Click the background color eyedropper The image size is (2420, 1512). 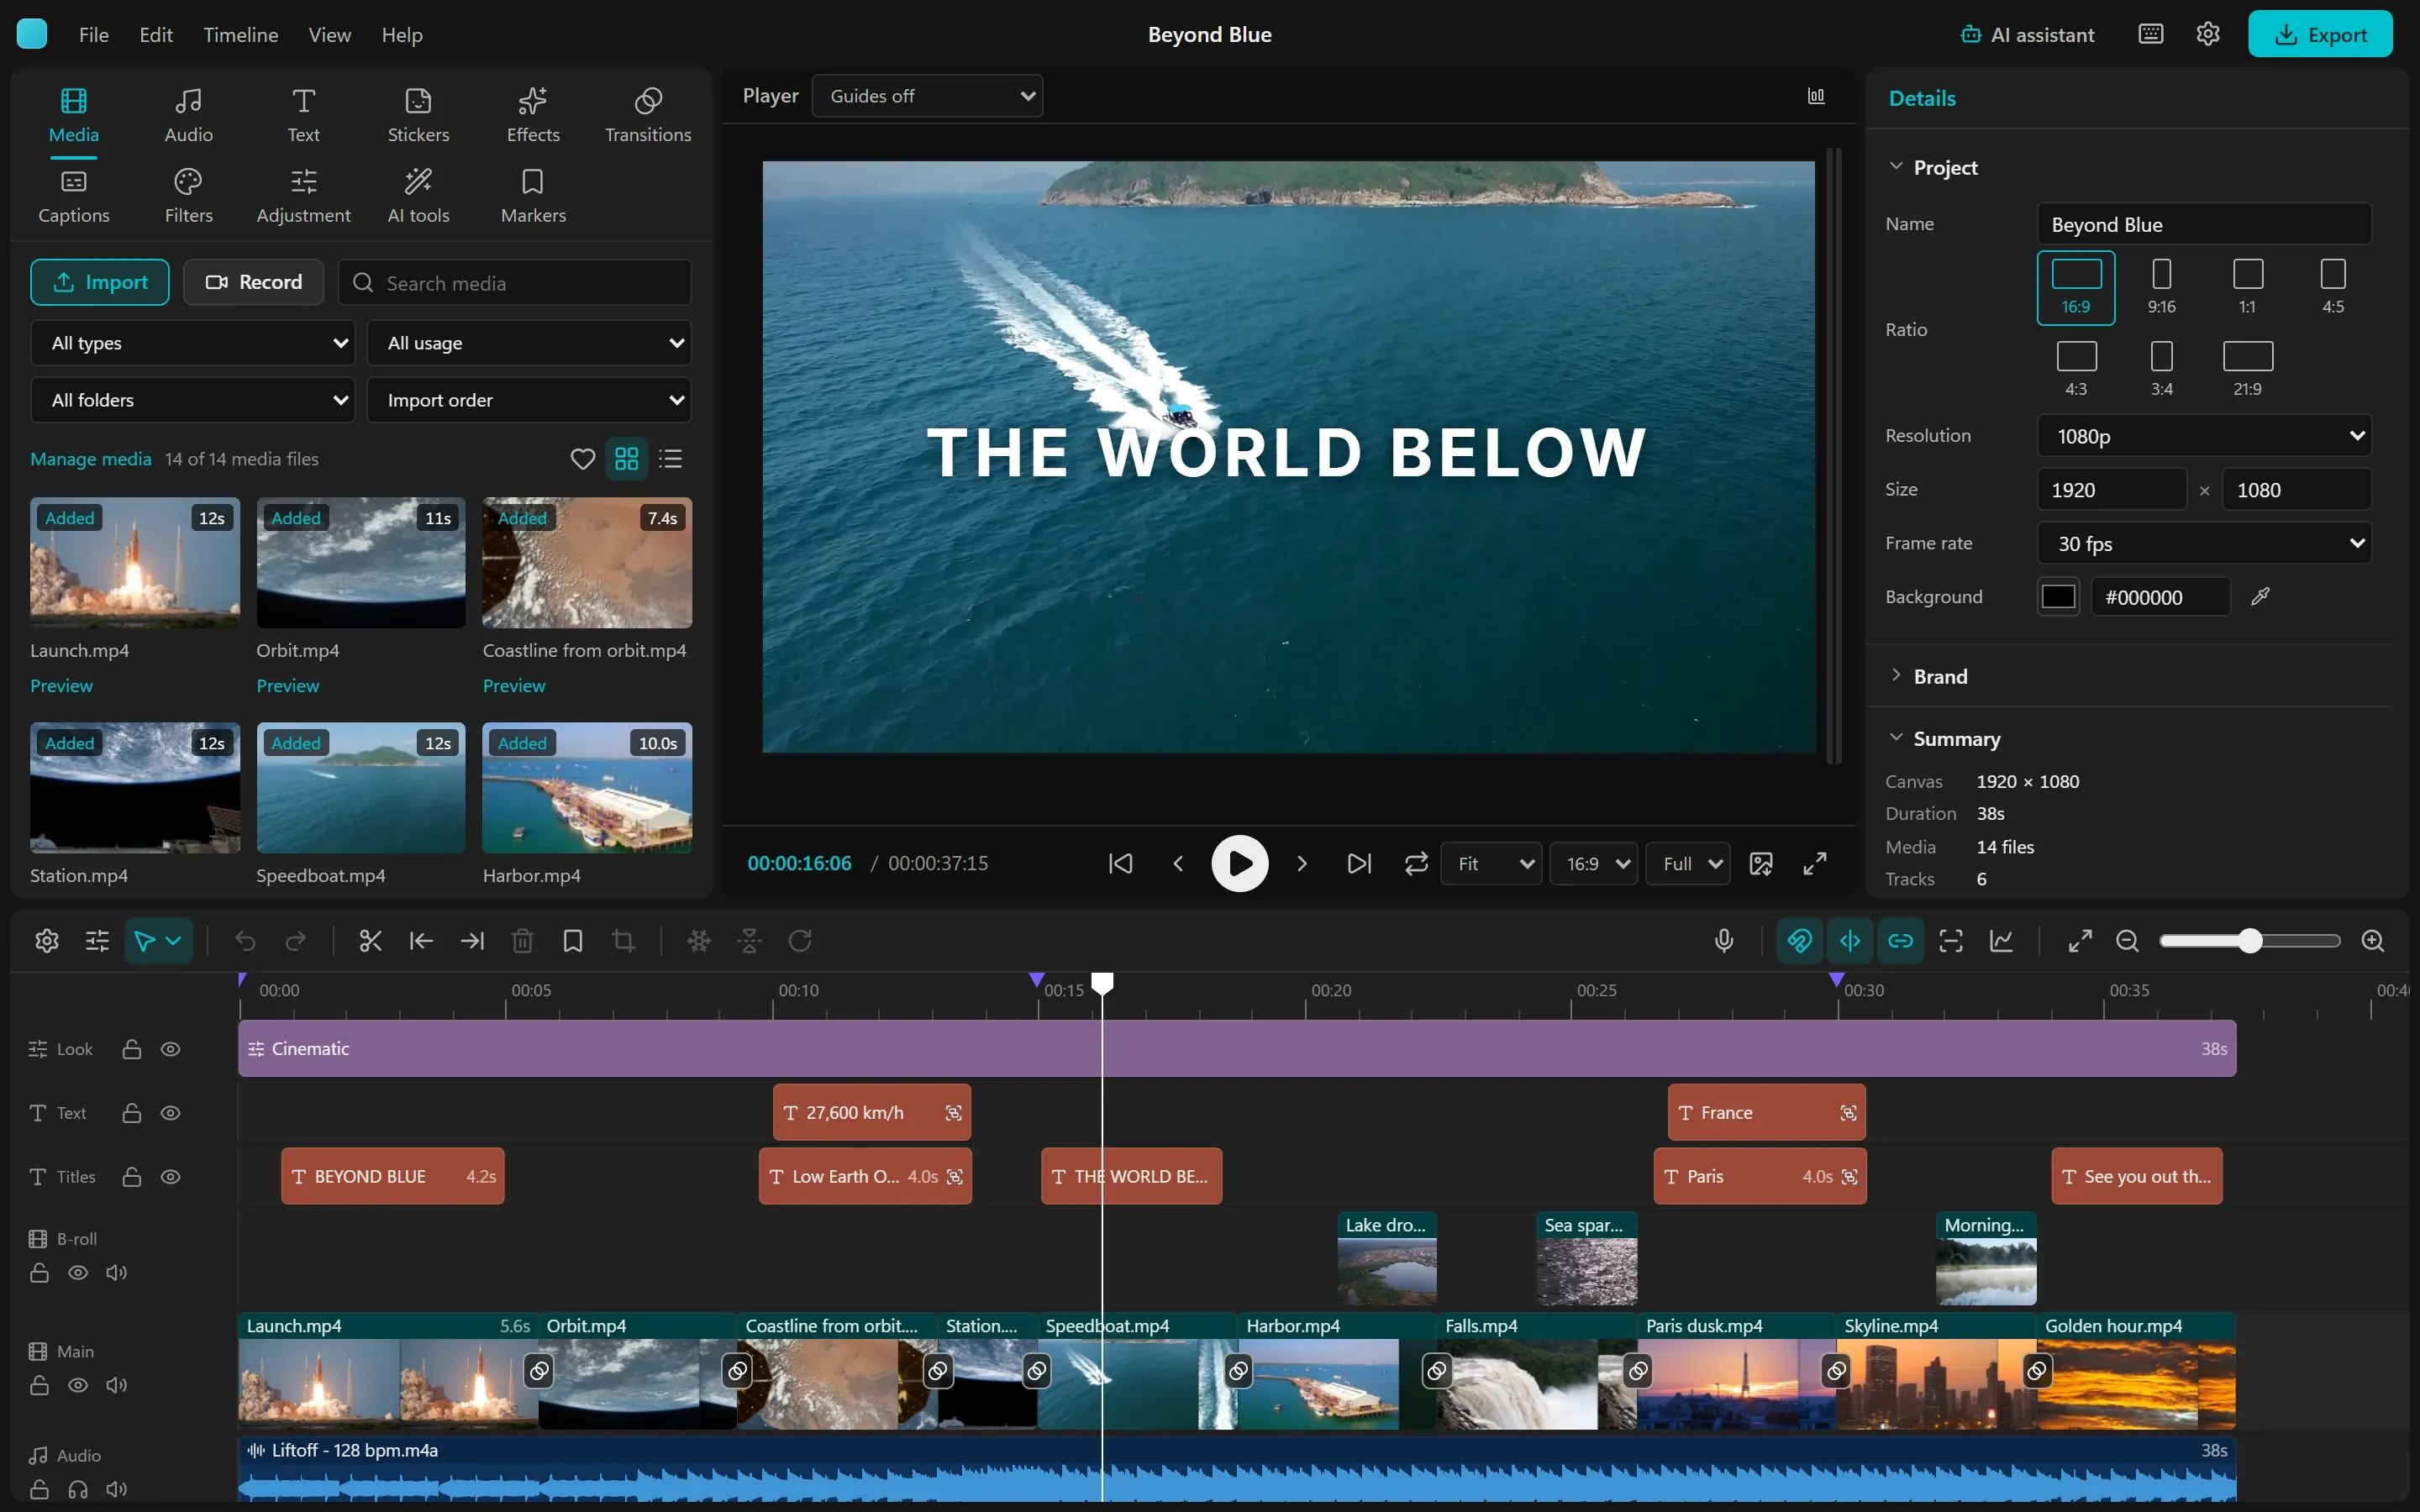coord(2260,597)
